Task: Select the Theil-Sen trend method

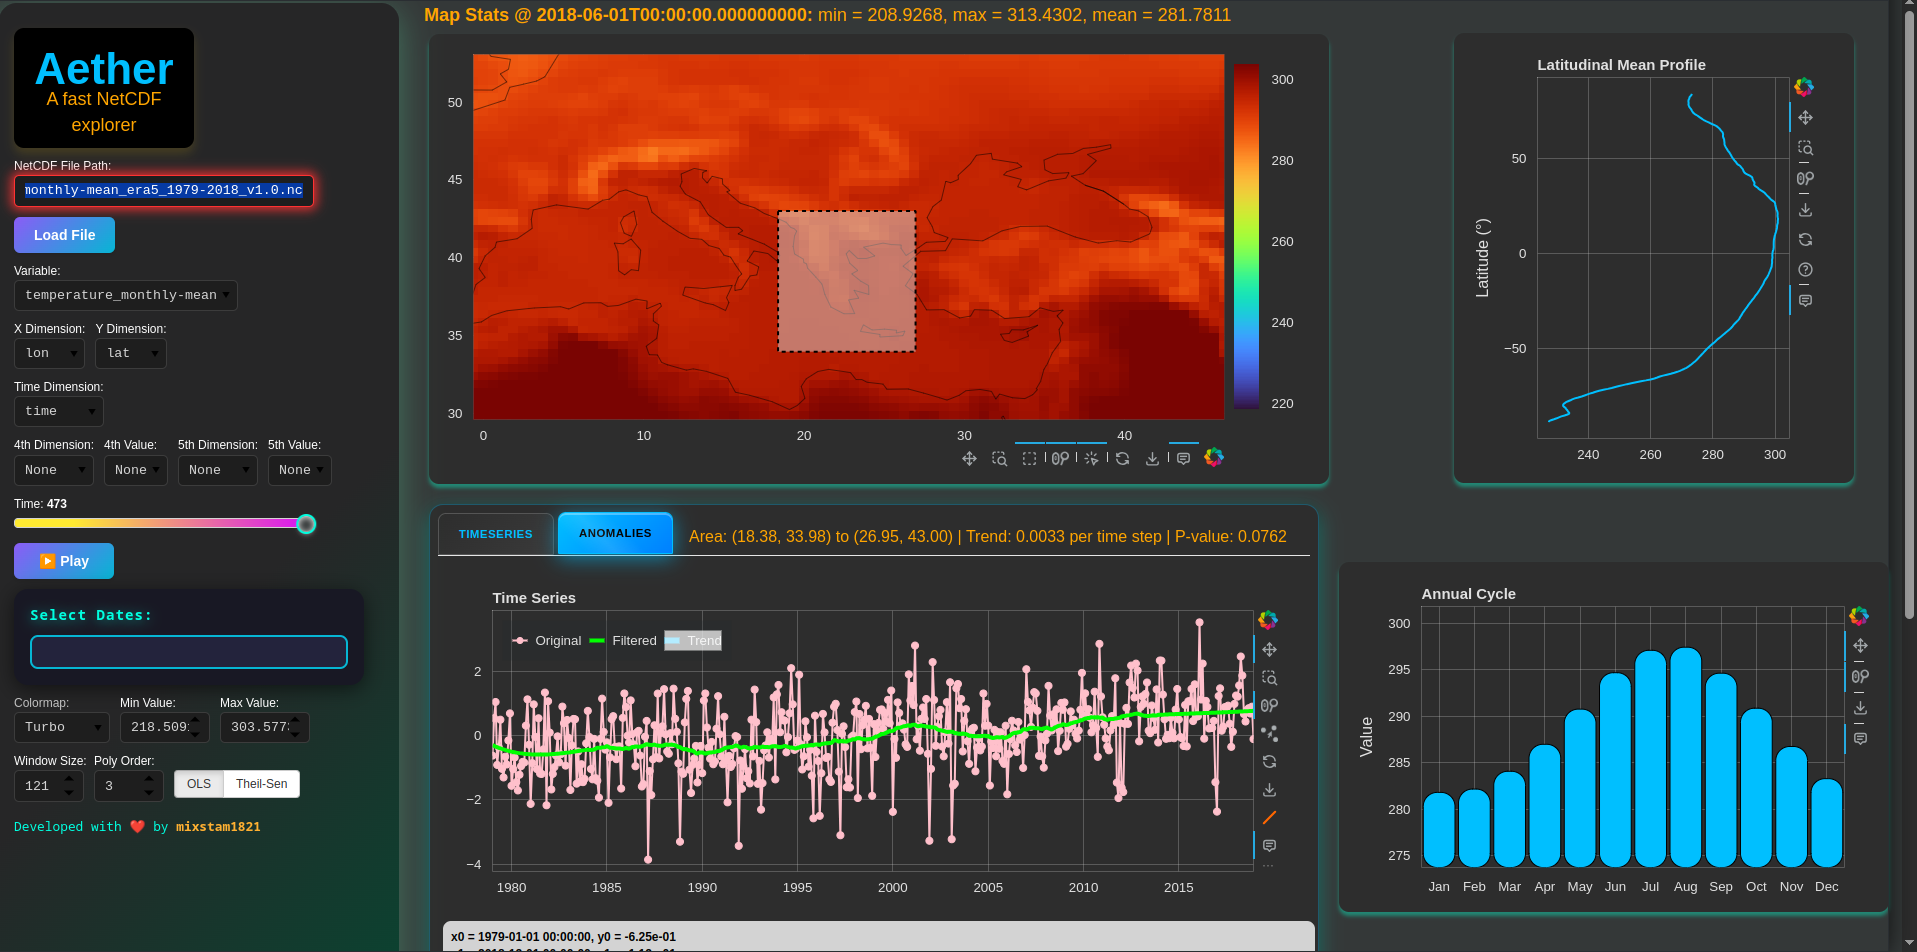Action: (261, 784)
